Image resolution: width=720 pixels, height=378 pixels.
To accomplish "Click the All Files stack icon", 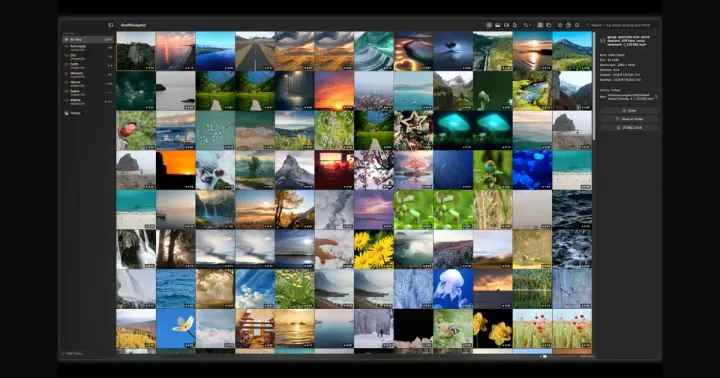I will coord(66,39).
